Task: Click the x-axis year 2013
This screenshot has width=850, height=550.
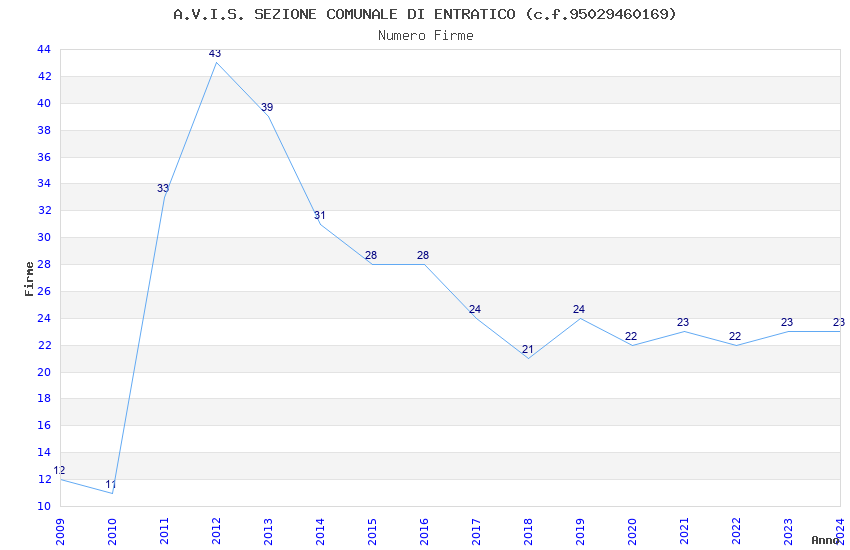Action: click(x=268, y=532)
